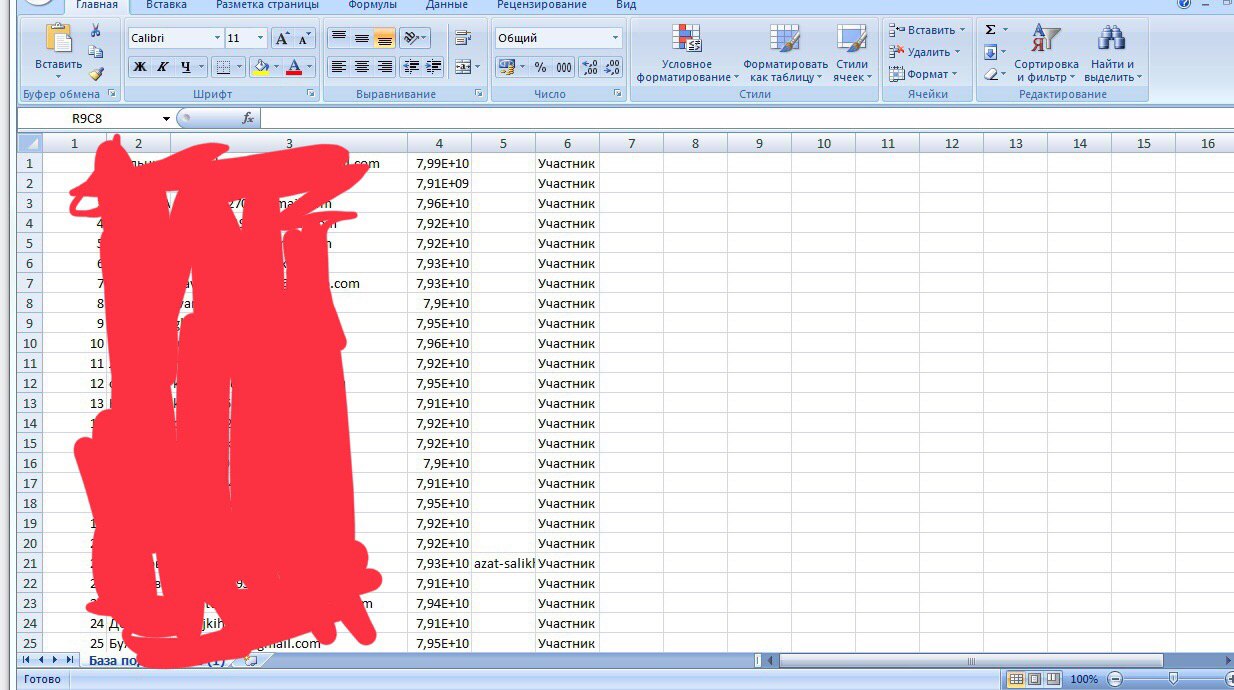Click the zoom slider handle
Screen dimensions: 1234x690
(1173, 679)
